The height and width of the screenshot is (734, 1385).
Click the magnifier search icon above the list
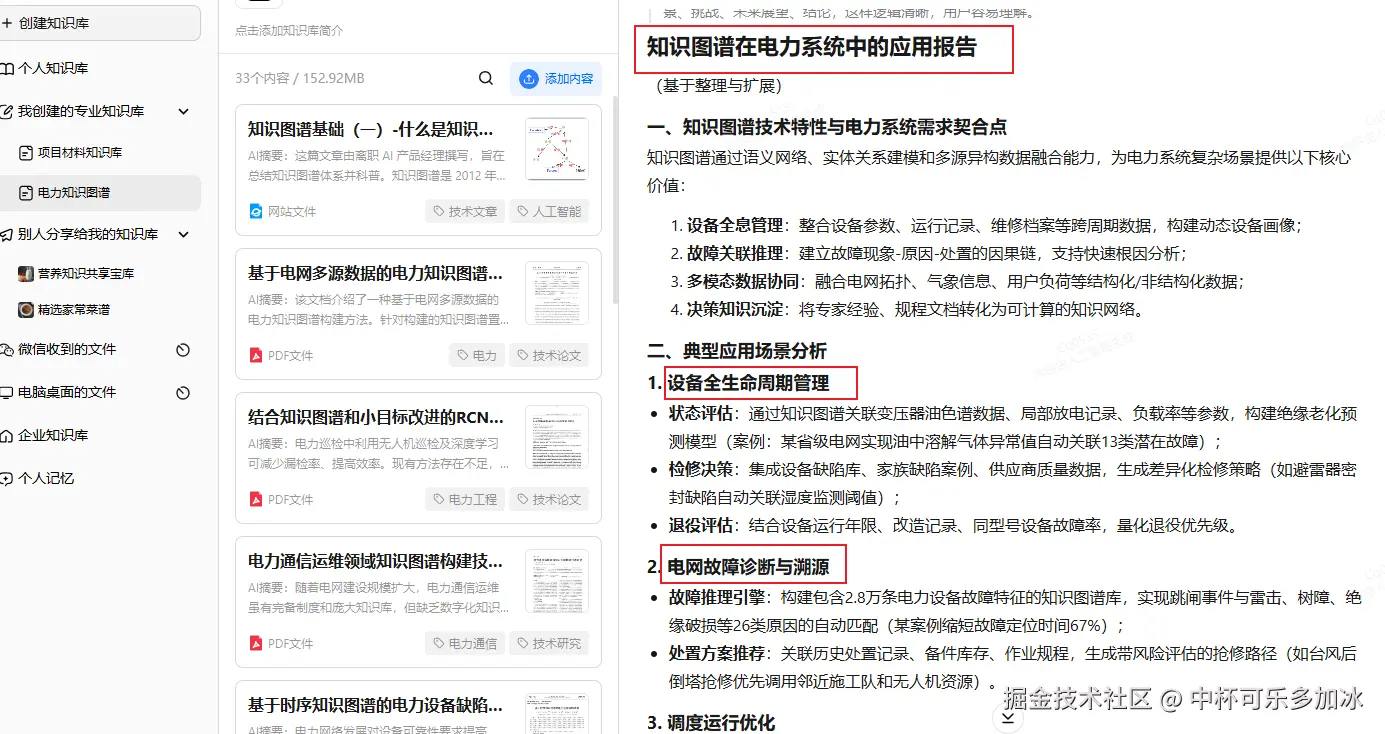486,78
